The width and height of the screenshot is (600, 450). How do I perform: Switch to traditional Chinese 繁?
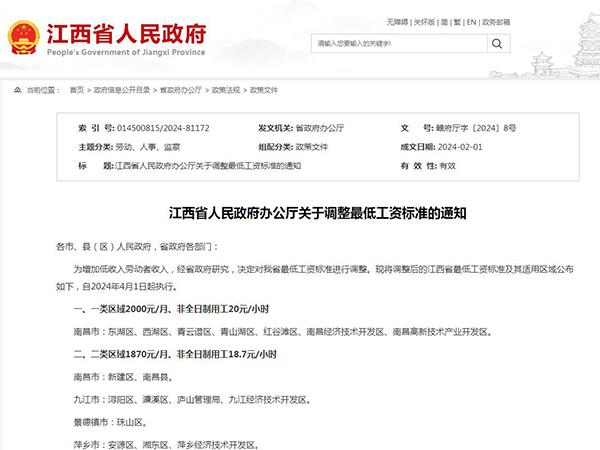pos(458,20)
